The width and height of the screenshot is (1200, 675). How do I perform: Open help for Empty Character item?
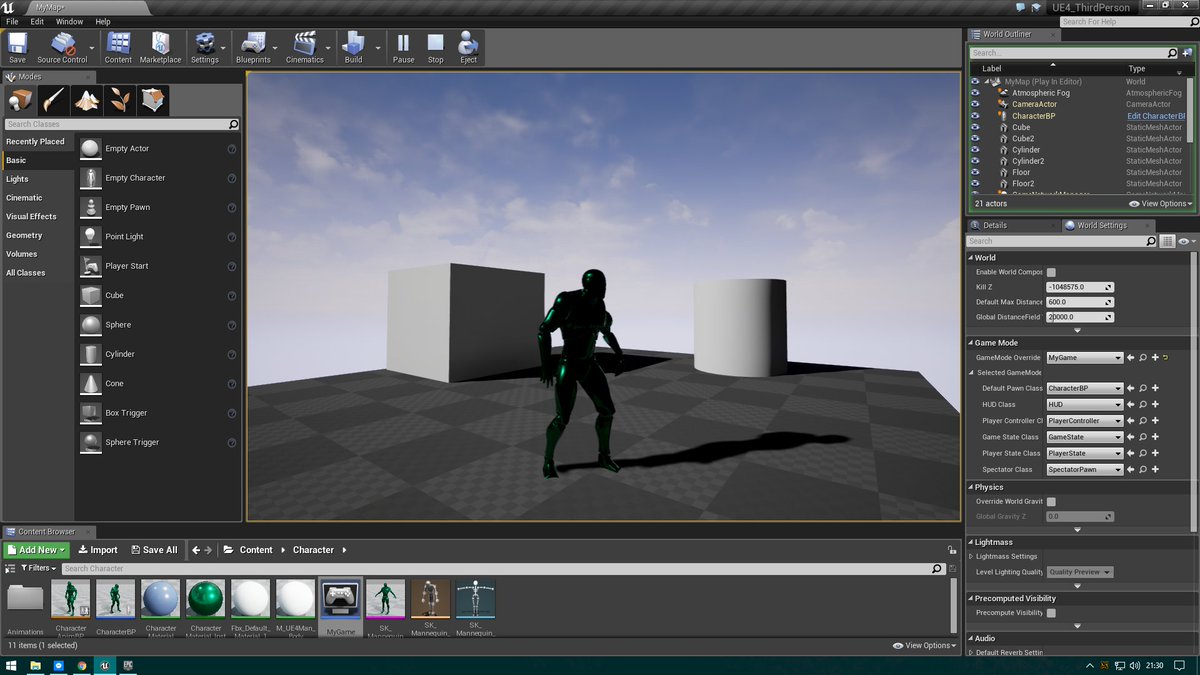(x=232, y=178)
